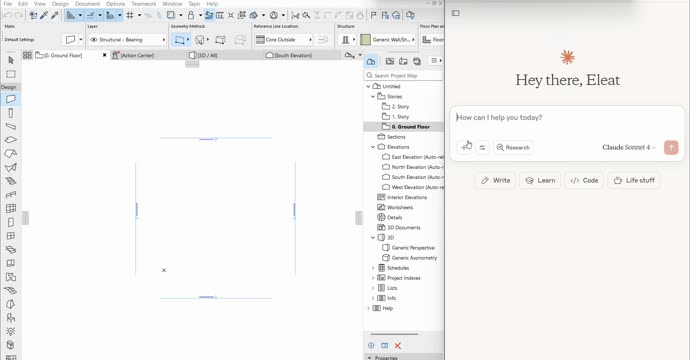690x360 pixels.
Task: Click the Life stuff suggestion chip
Action: (x=634, y=180)
